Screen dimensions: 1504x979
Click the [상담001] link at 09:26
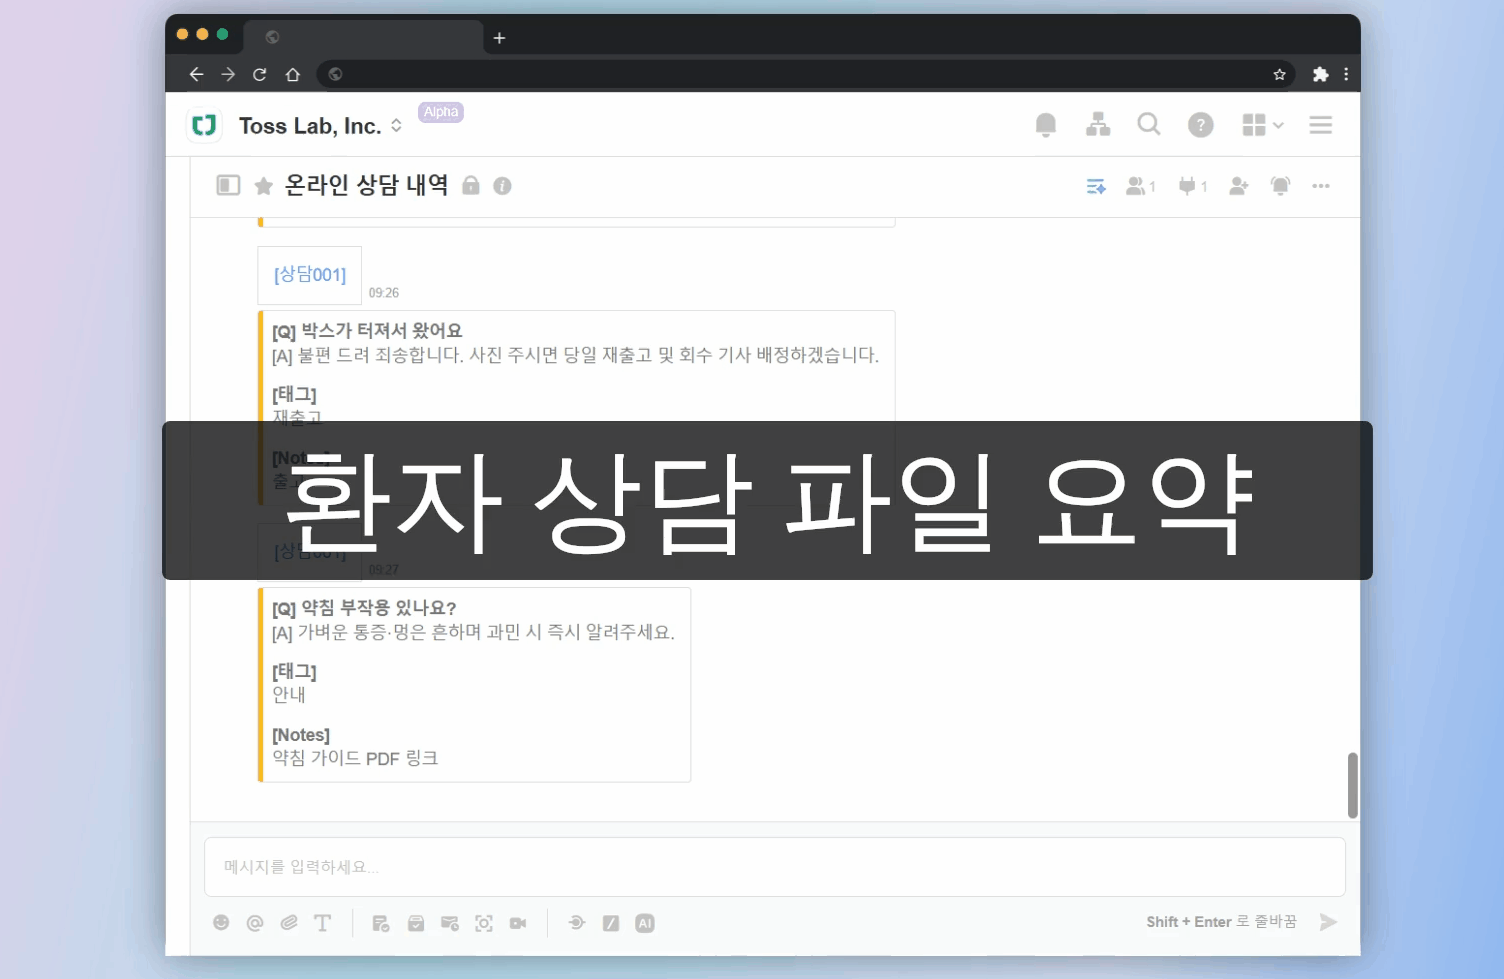click(x=310, y=275)
